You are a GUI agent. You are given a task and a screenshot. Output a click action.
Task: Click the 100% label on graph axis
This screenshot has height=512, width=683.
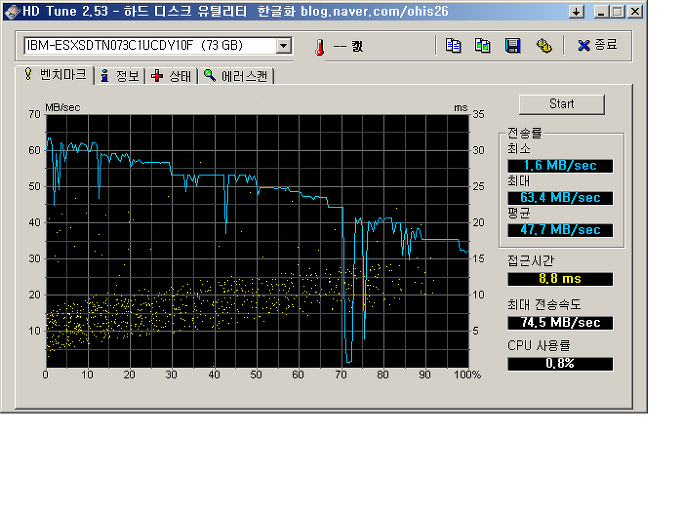tap(467, 375)
